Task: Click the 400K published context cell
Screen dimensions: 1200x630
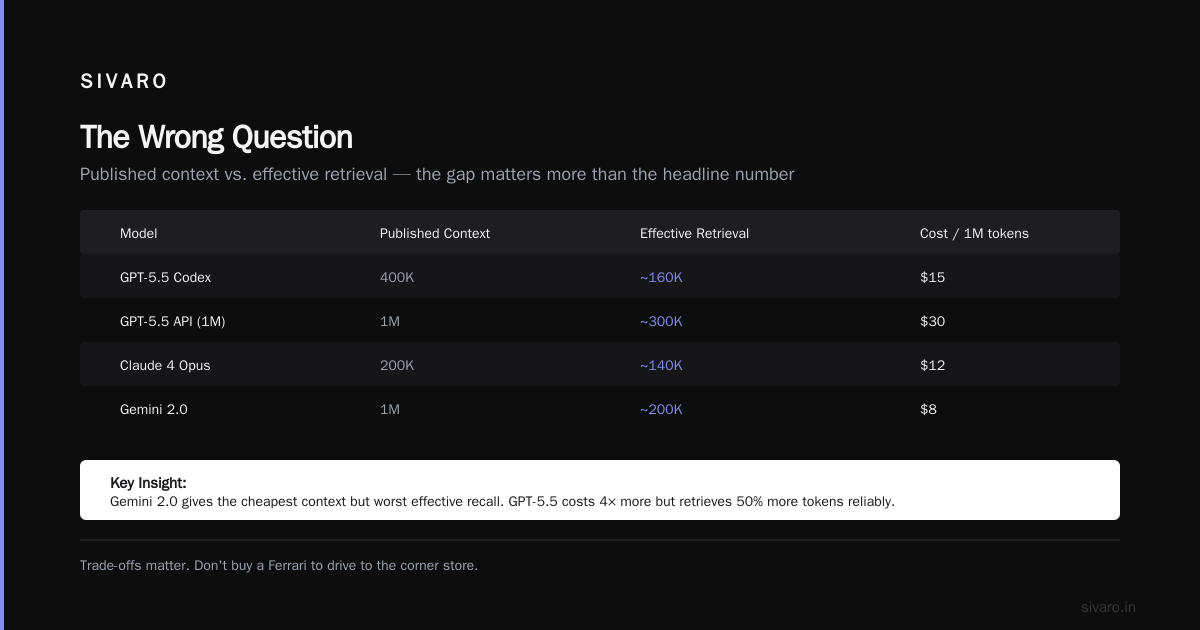Action: pos(397,277)
